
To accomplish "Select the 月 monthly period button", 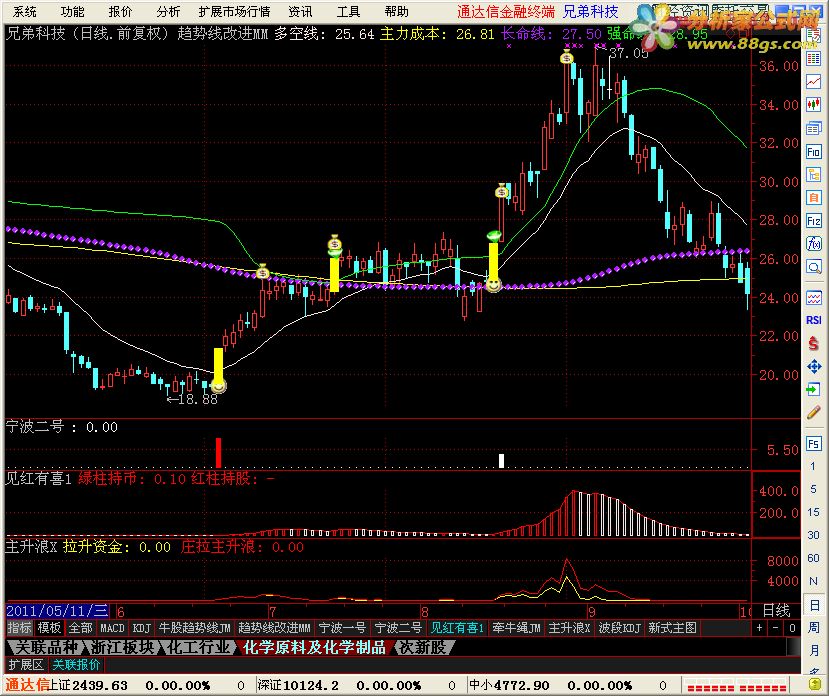I will (814, 650).
